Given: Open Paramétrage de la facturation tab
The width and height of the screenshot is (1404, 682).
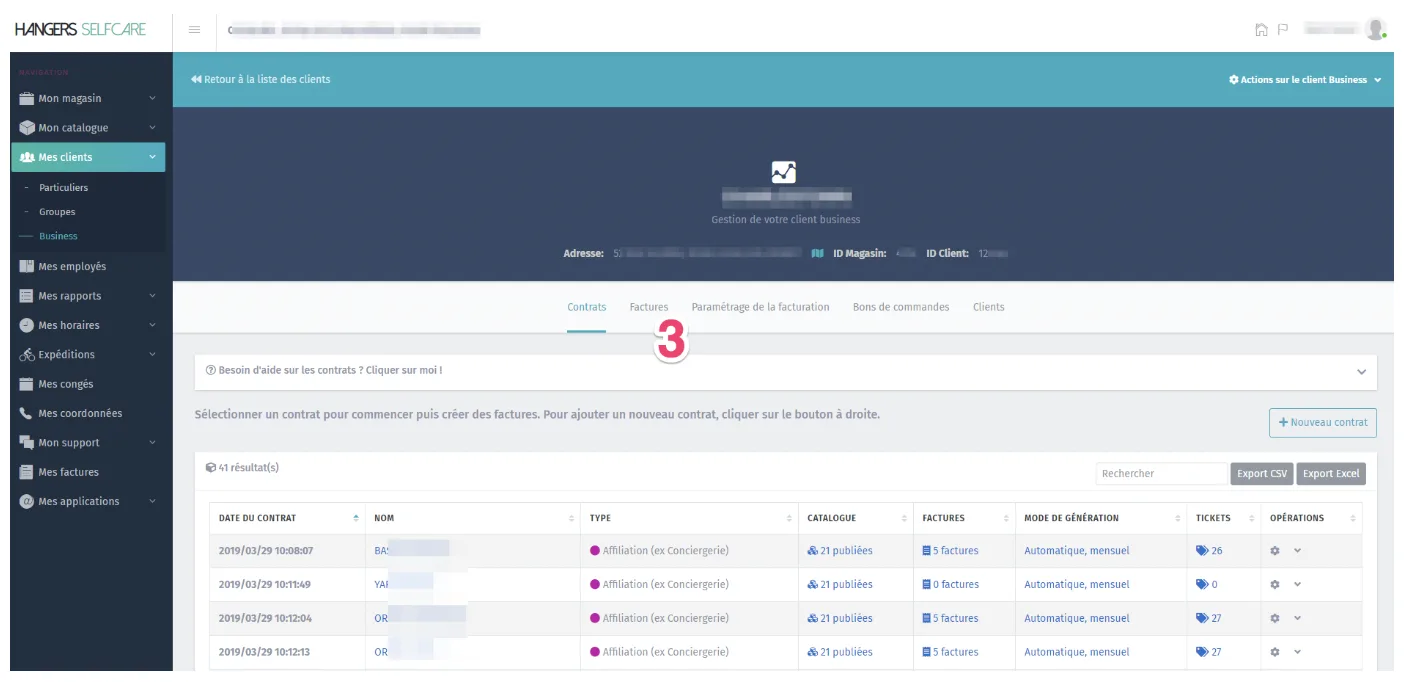Looking at the screenshot, I should coord(761,307).
